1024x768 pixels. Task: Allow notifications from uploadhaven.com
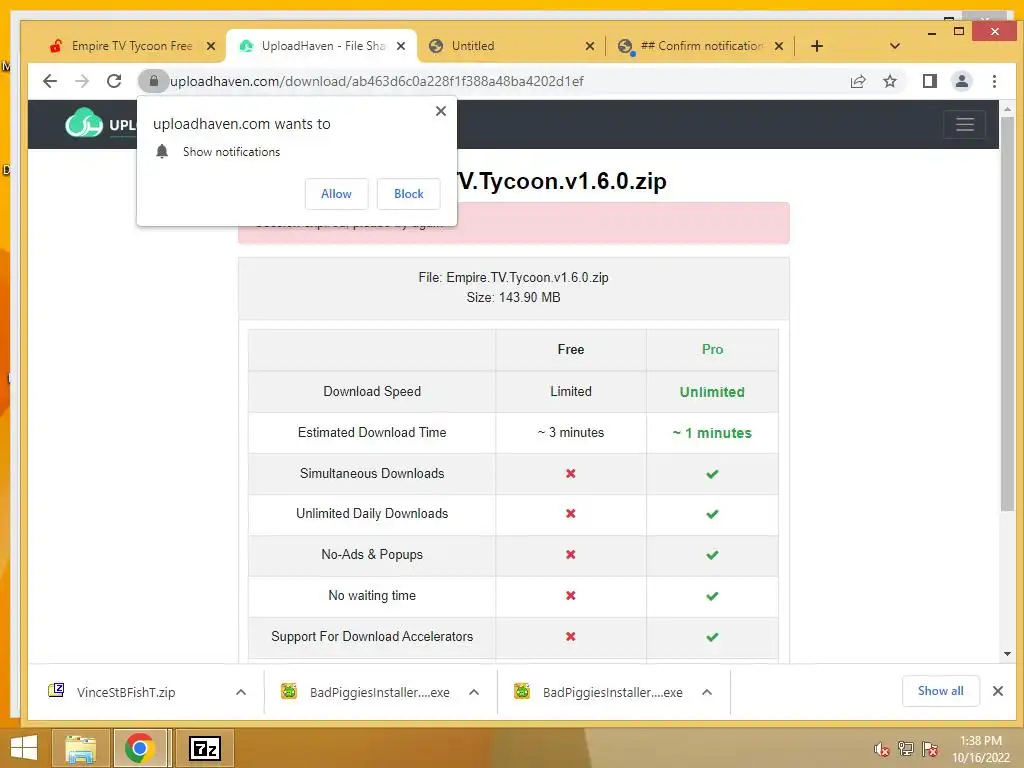(x=336, y=194)
